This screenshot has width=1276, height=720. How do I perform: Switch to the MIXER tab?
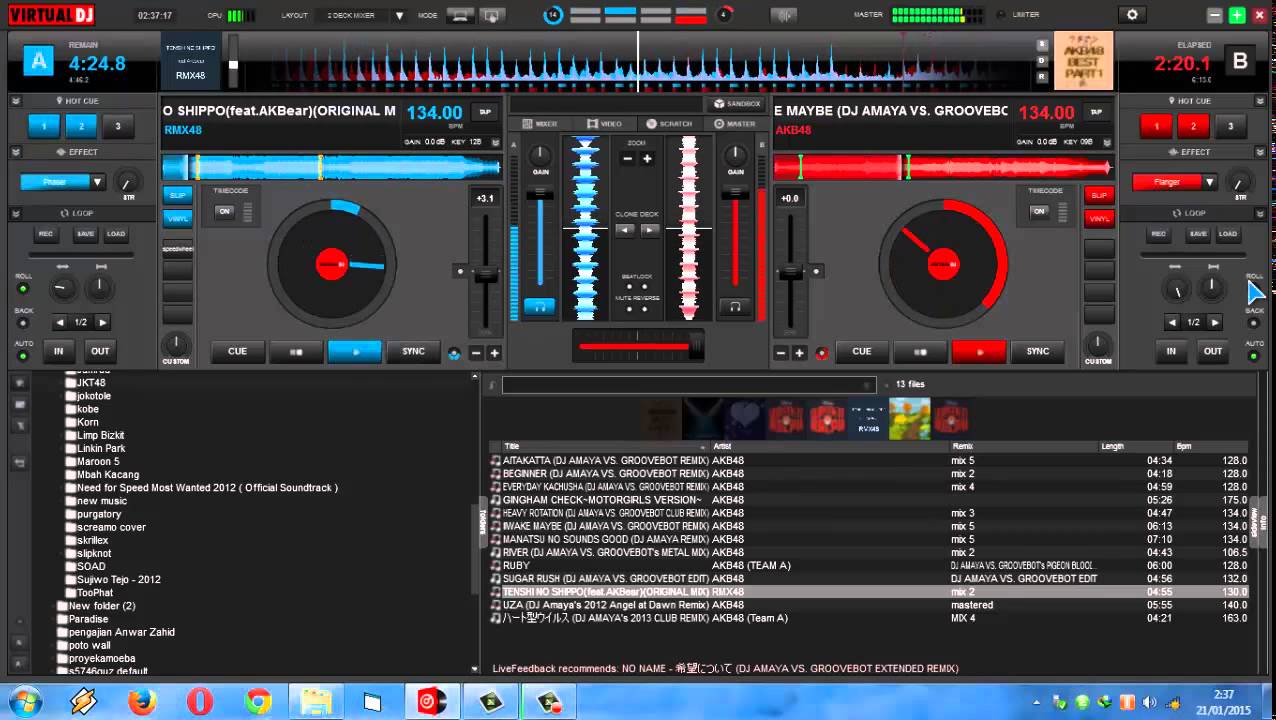(540, 124)
